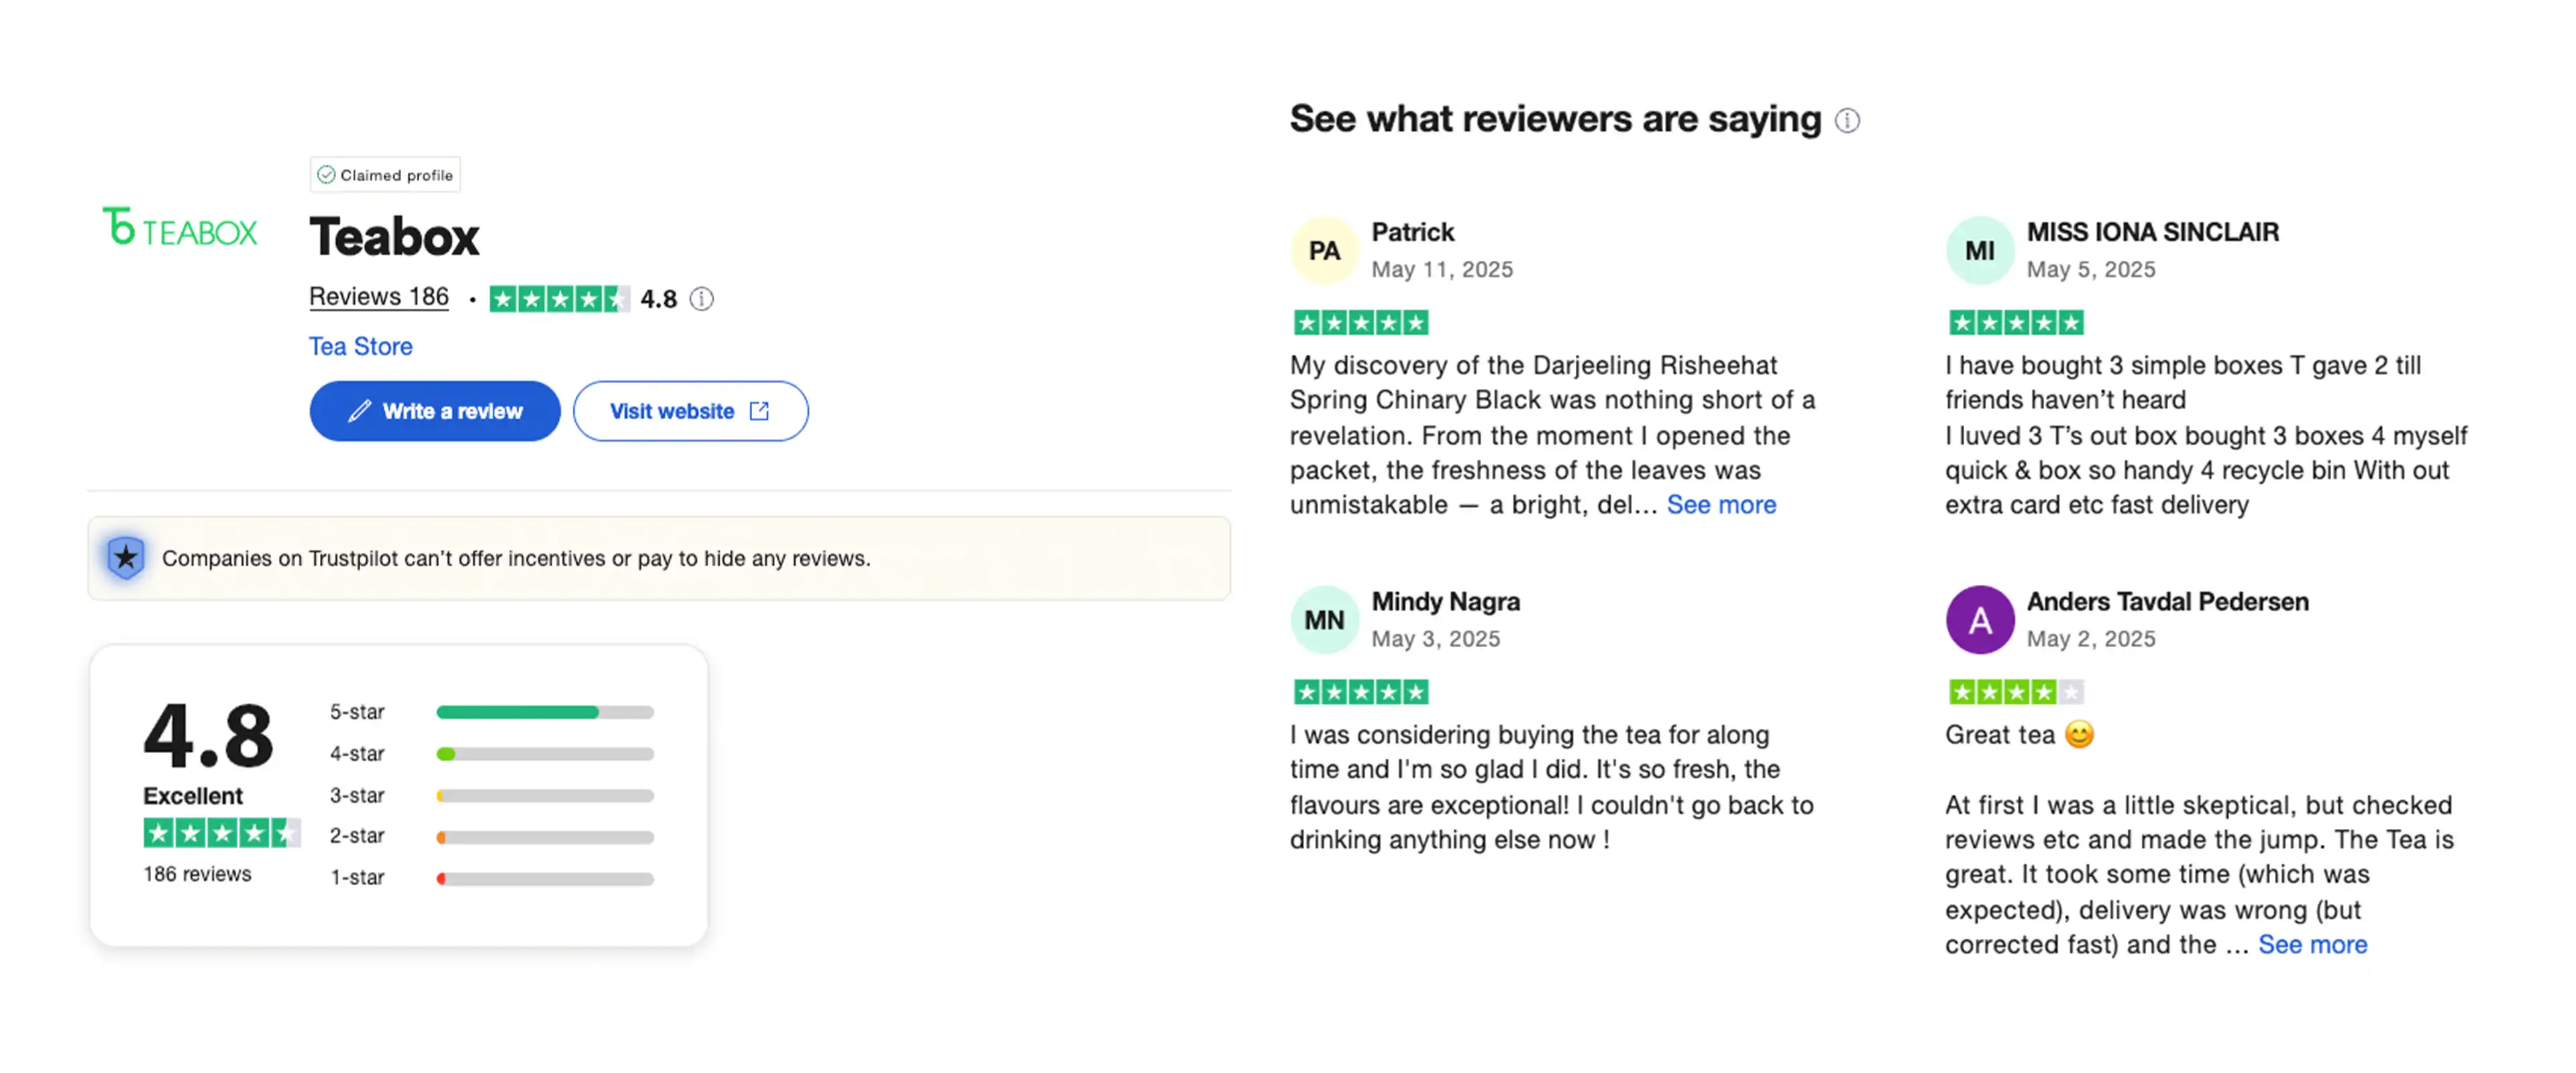Viewport: 2576px width, 1073px height.
Task: Filter reviews by 1-star rating row
Action: coord(491,878)
